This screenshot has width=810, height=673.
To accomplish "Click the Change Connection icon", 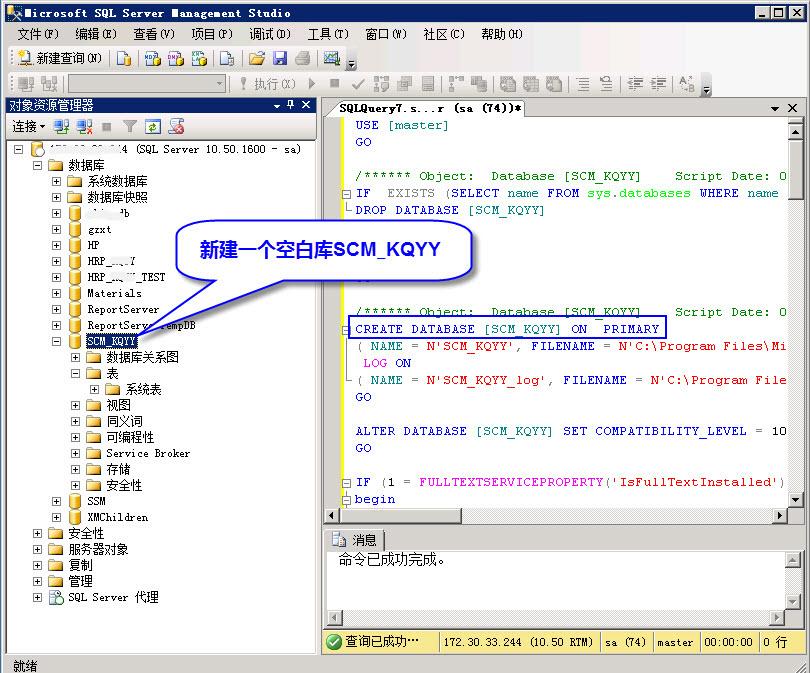I will pyautogui.click(x=49, y=83).
